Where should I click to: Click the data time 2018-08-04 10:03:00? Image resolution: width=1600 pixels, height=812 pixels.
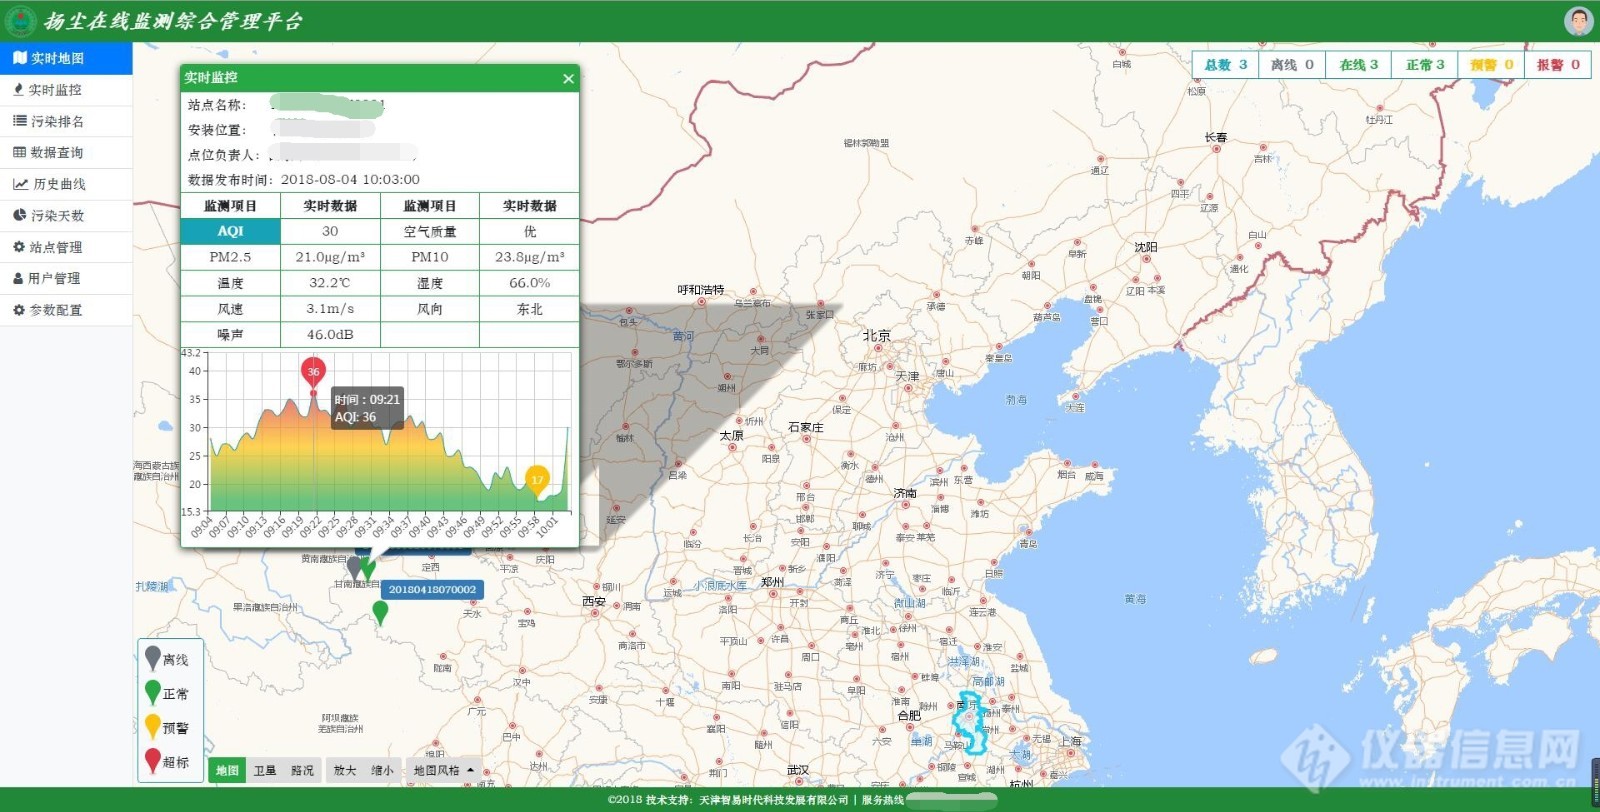(350, 180)
